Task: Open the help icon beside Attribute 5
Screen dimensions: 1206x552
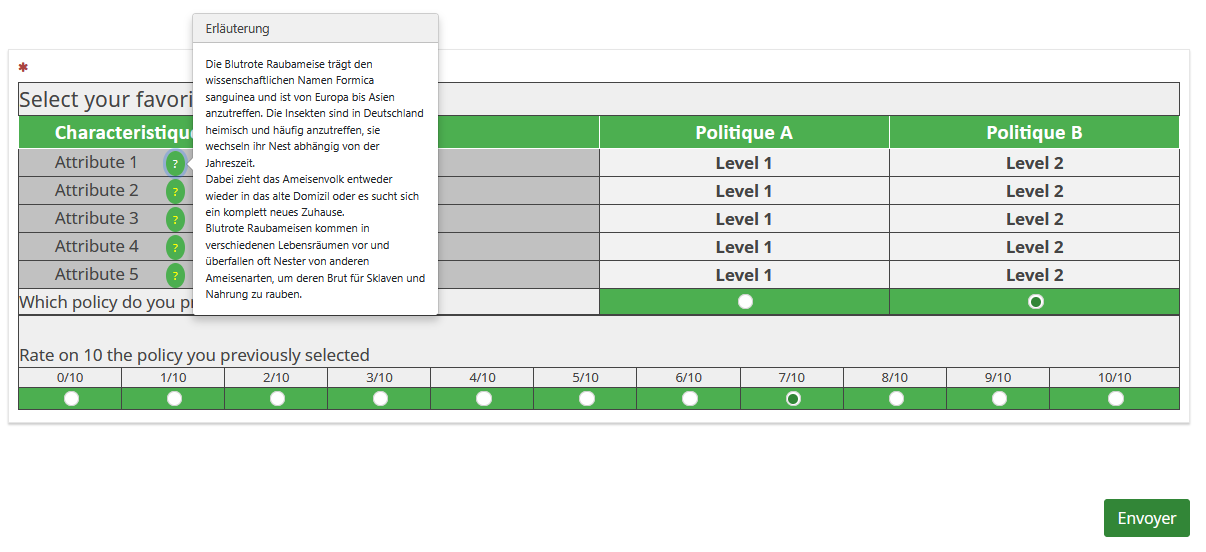Action: (x=175, y=275)
